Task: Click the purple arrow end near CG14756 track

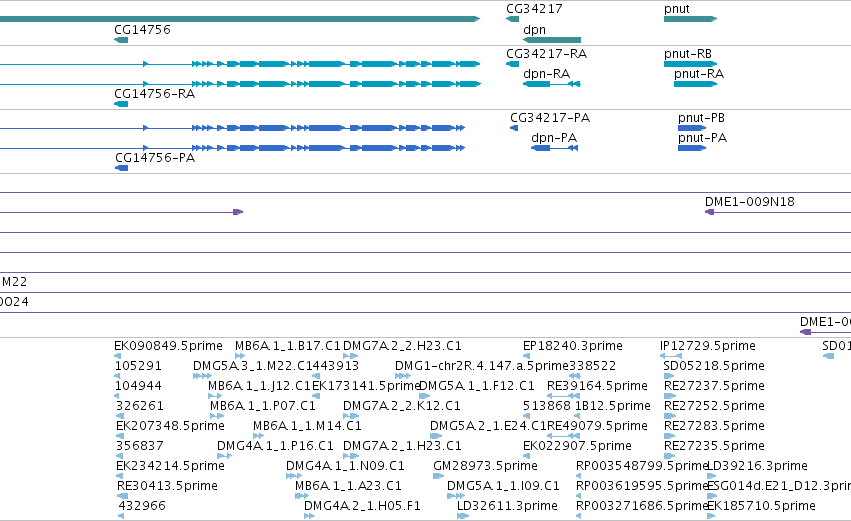Action: click(238, 212)
